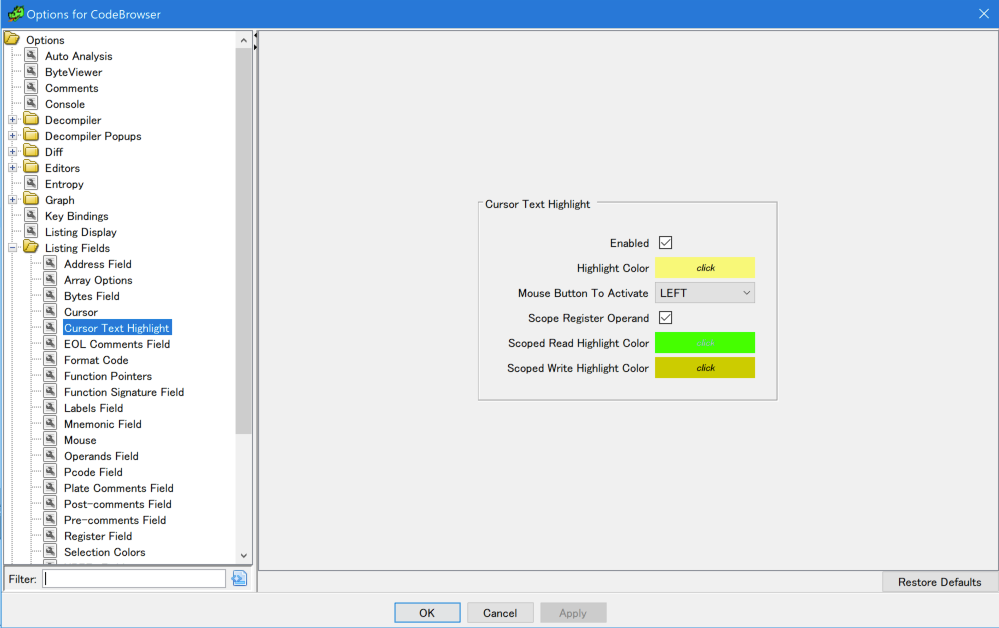Click the Address Field options icon
Image resolution: width=999 pixels, height=628 pixels.
point(50,263)
